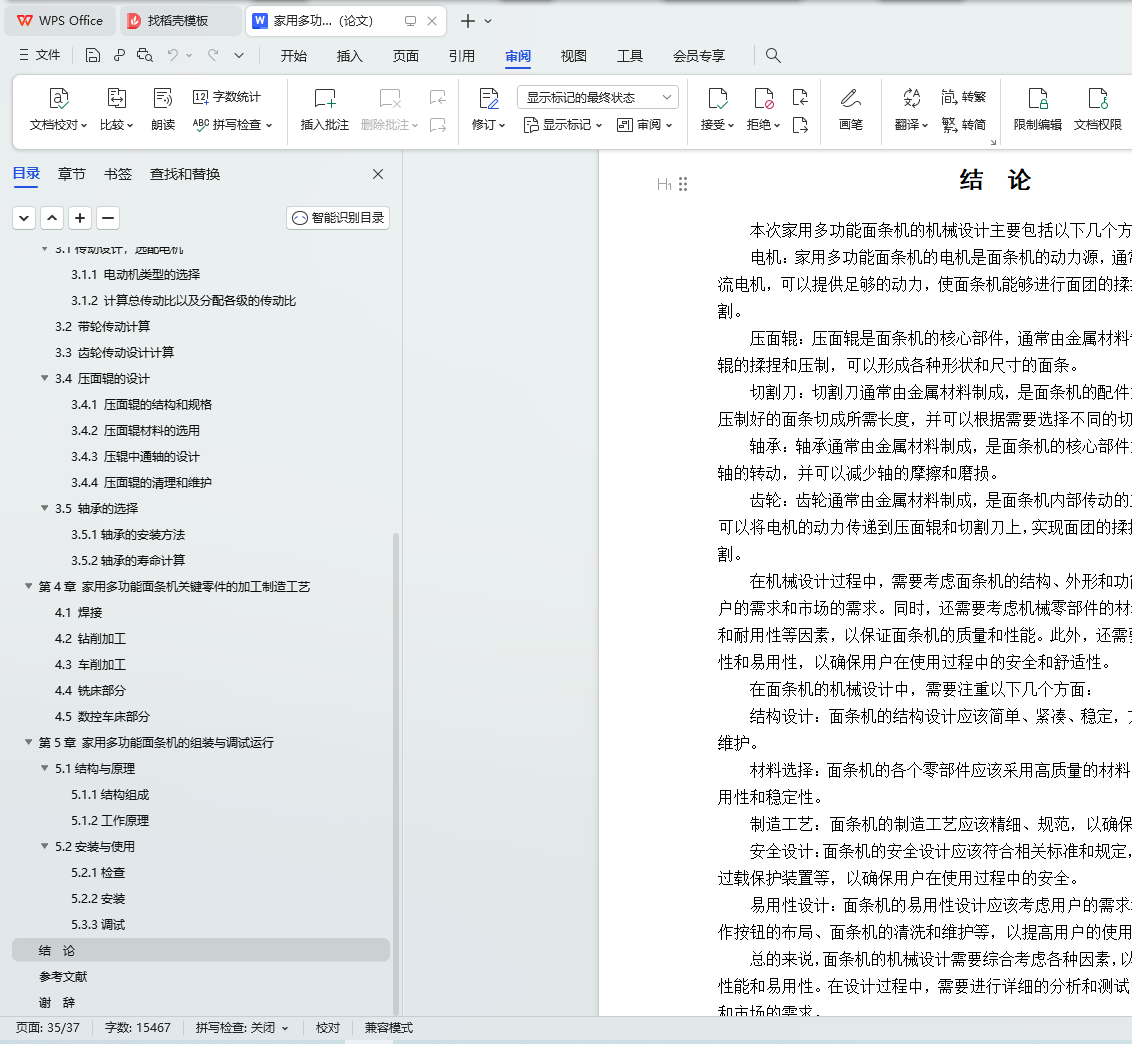Click the save document icon
Screen dimensions: 1132x1044
click(x=92, y=56)
